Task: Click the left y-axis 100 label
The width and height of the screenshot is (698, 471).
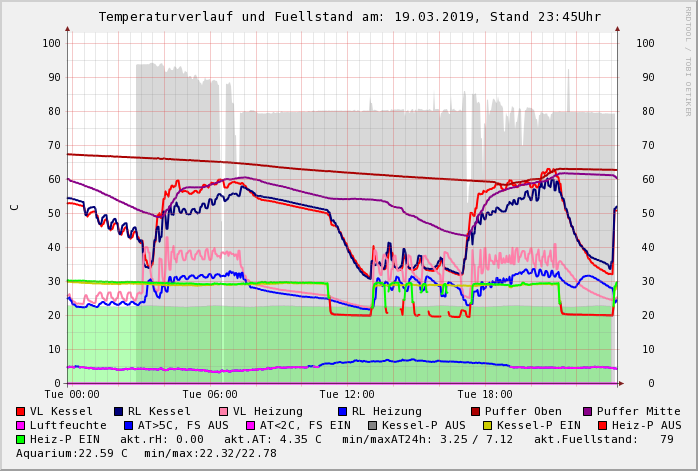Action: pos(52,43)
